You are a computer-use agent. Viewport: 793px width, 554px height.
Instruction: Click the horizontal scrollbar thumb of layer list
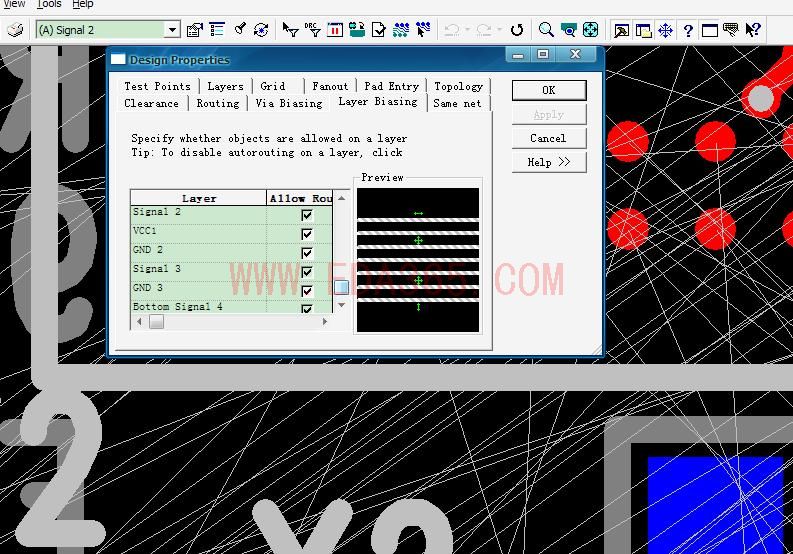coord(156,321)
